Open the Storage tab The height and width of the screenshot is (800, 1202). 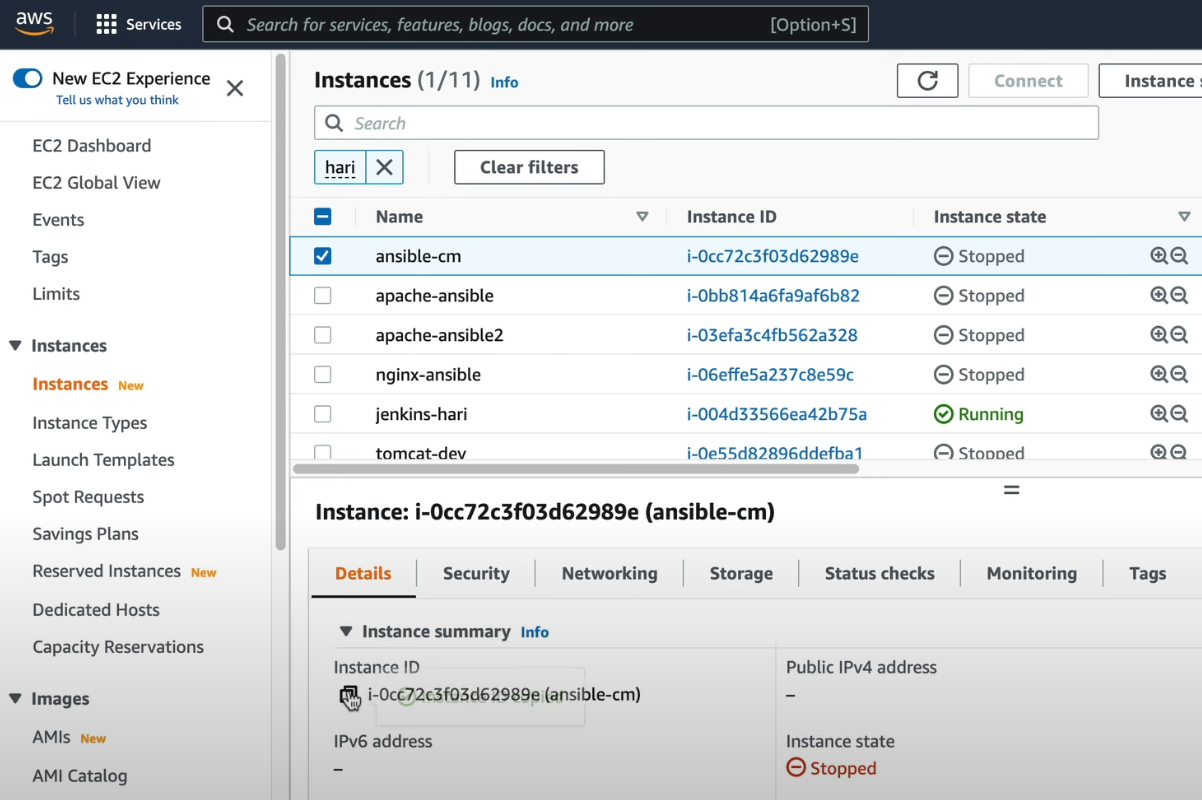741,573
